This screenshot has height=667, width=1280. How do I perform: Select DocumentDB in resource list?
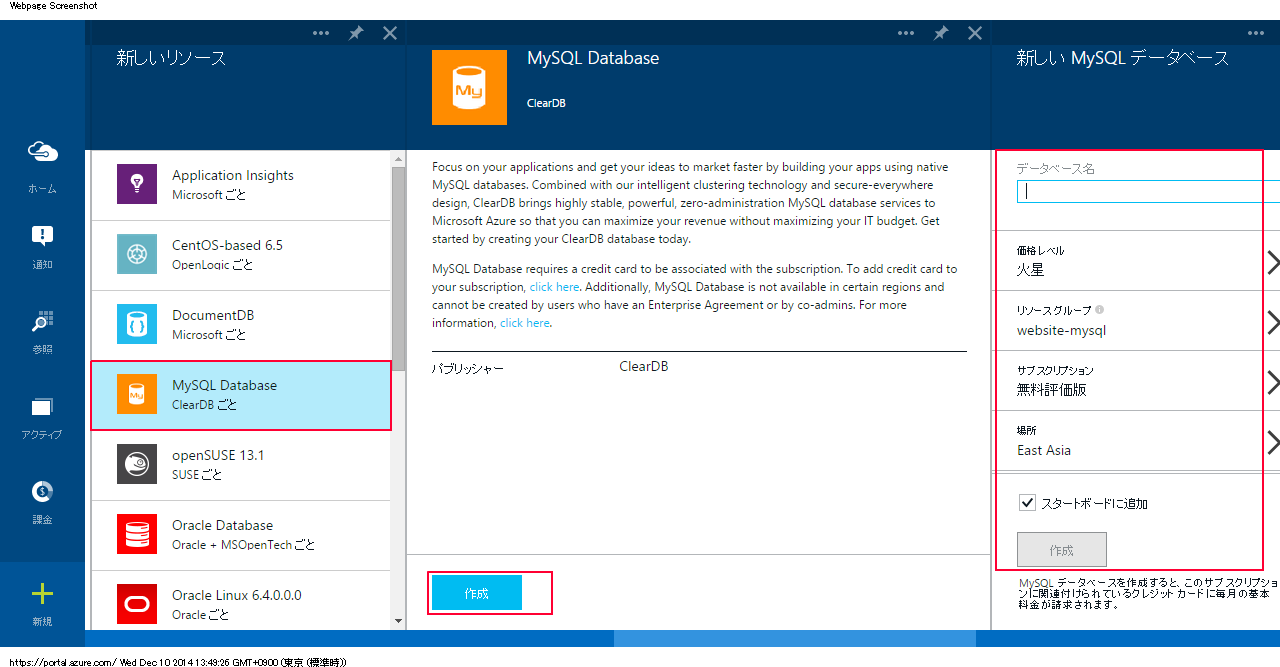point(241,325)
